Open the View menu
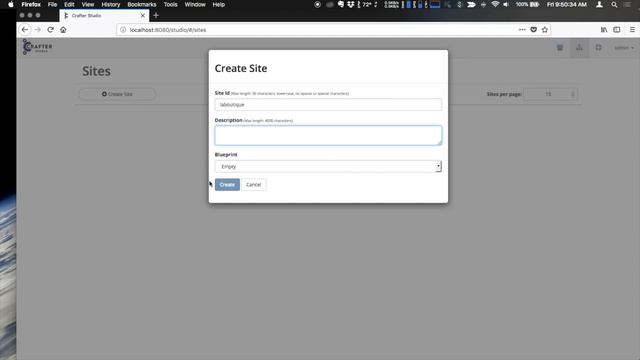The height and width of the screenshot is (360, 640). pos(88,4)
